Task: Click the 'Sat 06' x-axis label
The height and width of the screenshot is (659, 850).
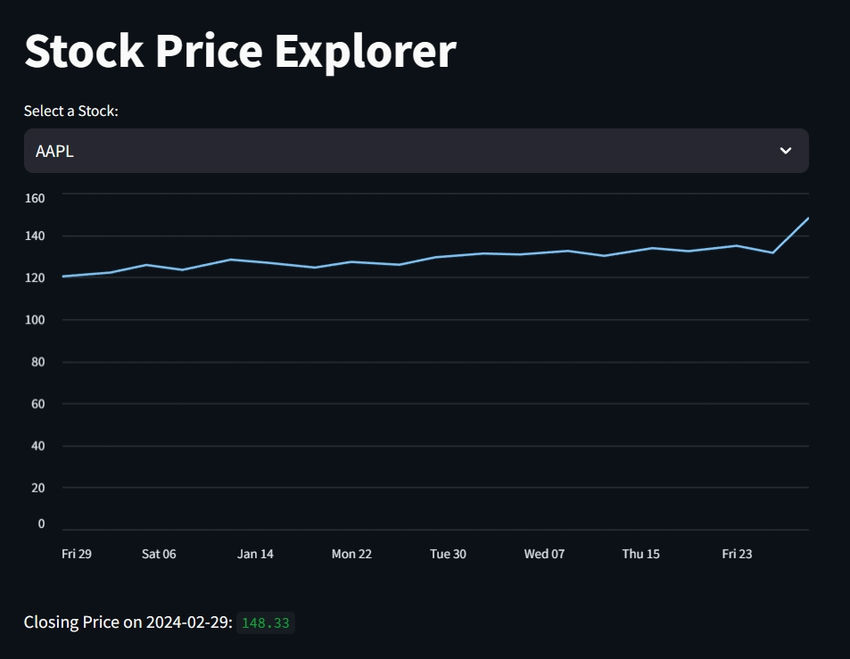Action: pos(158,554)
